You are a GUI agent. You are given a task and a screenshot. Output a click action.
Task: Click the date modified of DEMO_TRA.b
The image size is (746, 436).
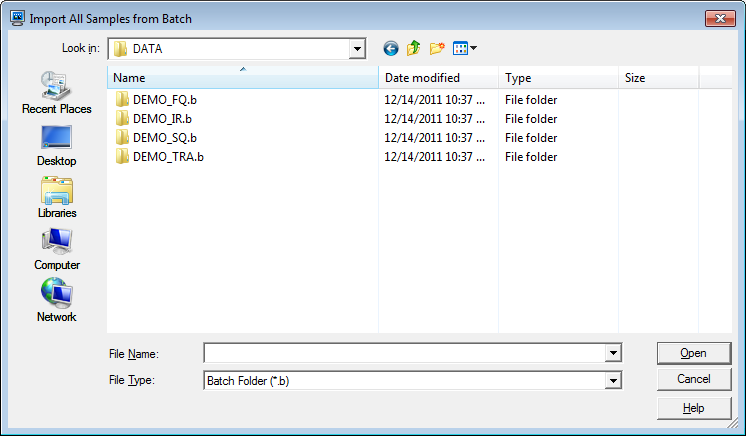[434, 157]
